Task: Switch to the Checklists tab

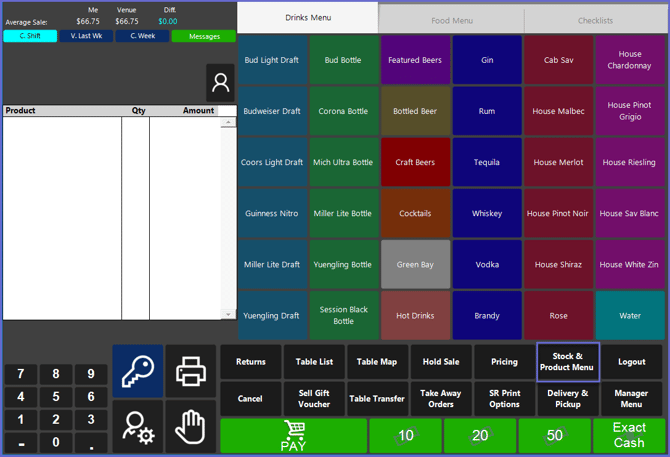Action: [596, 19]
